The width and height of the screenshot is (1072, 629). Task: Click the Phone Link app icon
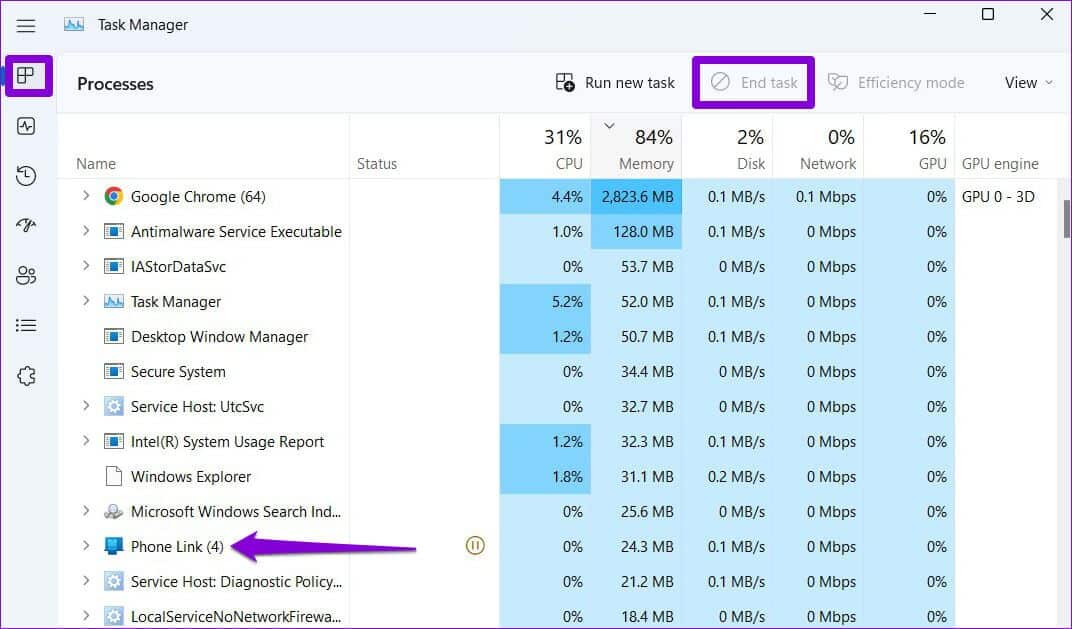113,546
